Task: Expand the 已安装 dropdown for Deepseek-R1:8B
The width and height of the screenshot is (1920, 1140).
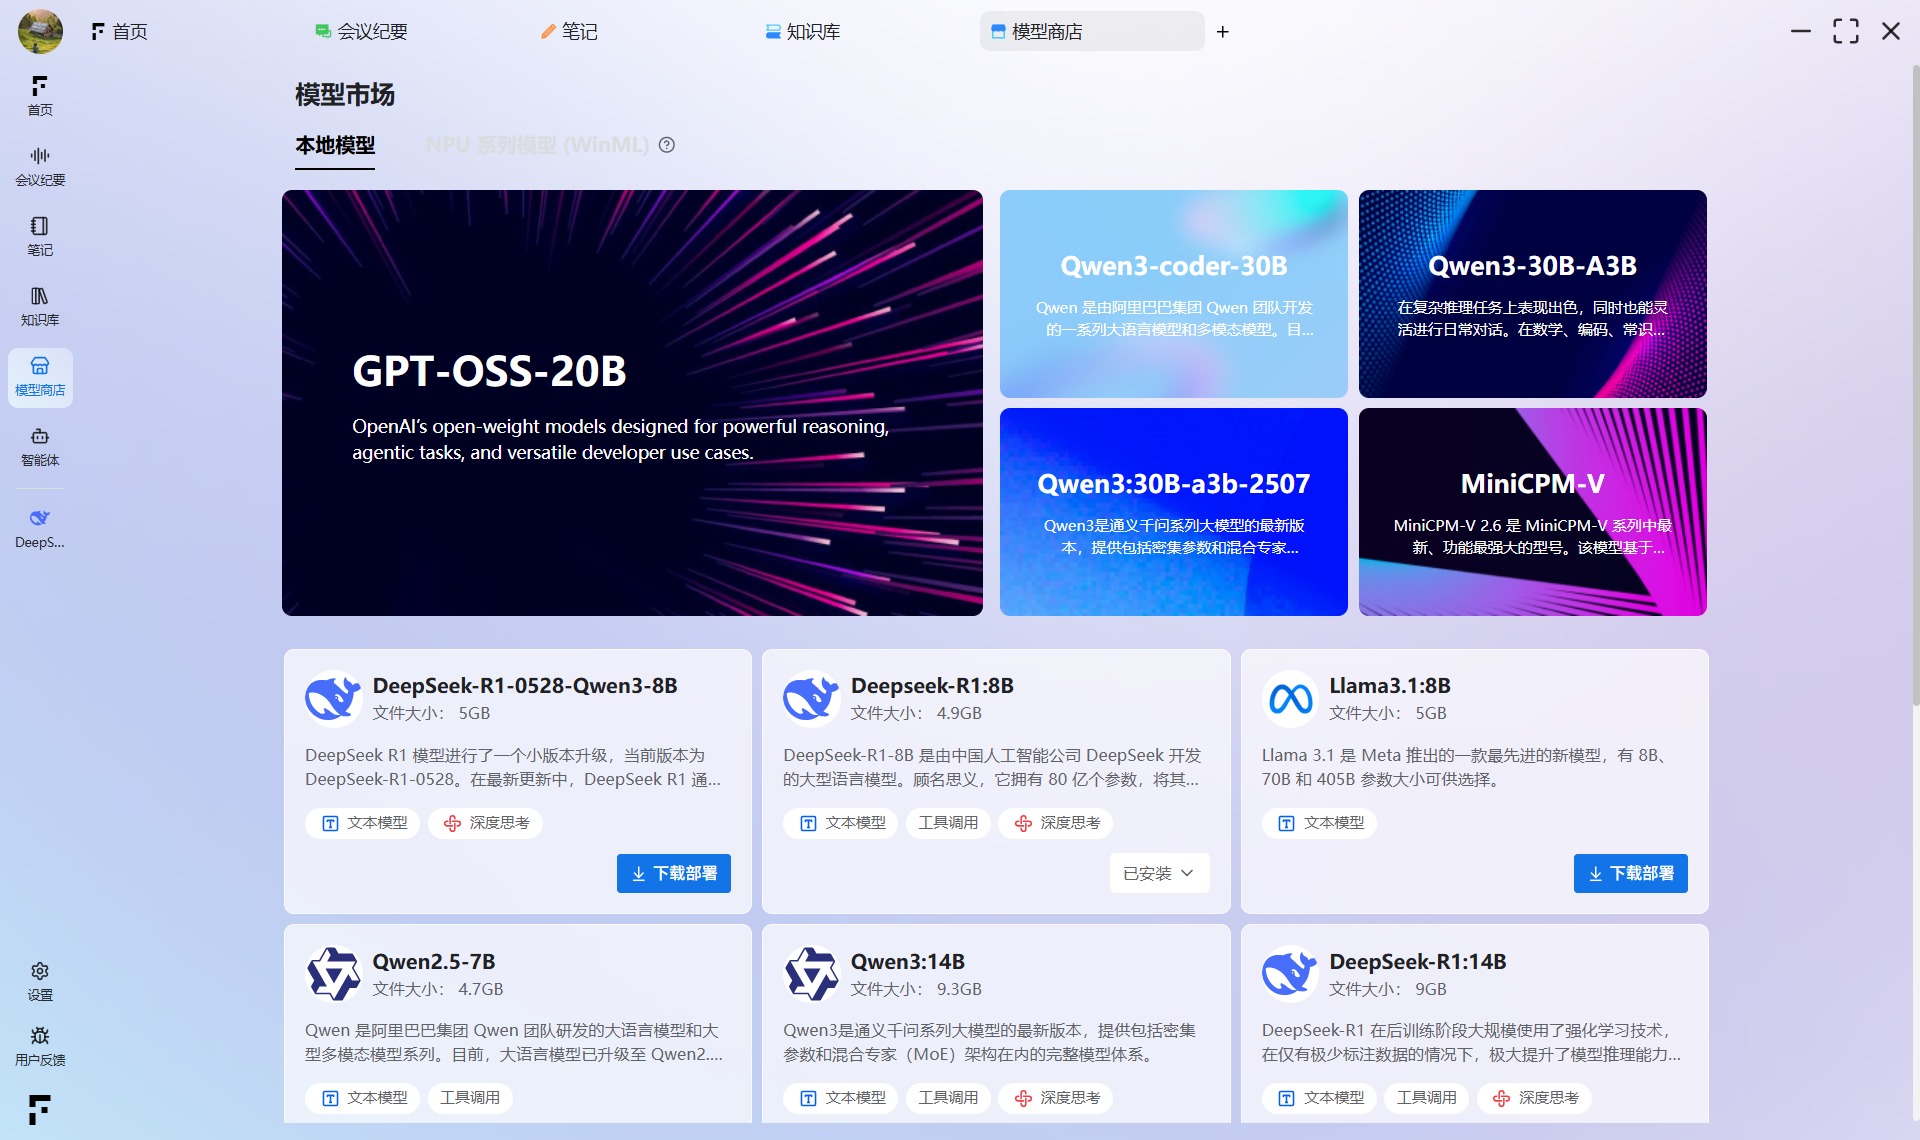Action: tap(1159, 873)
